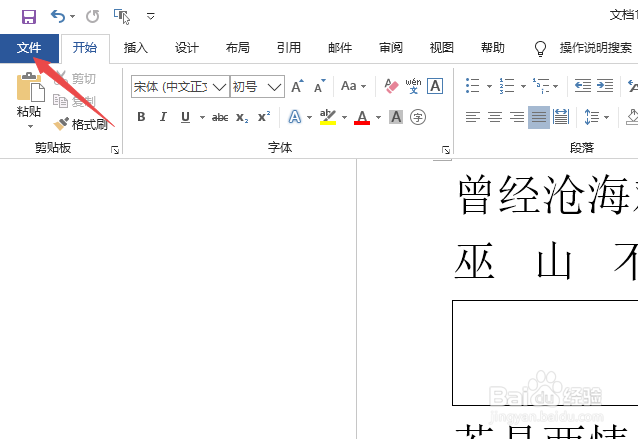
Task: Open the undo history dropdown arrow
Action: 72,17
